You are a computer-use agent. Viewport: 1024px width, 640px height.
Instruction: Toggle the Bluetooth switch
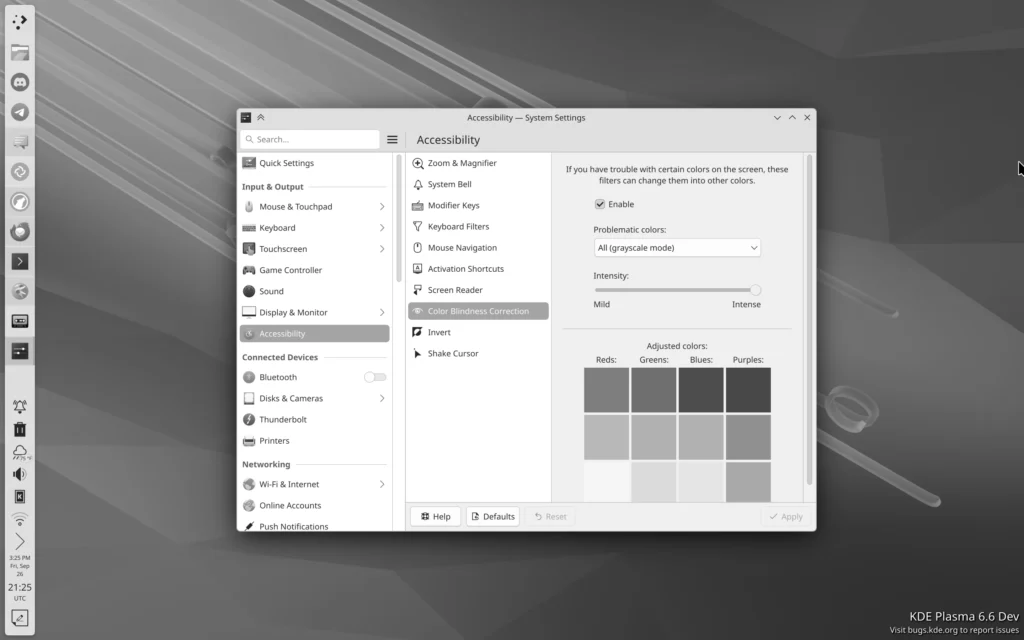click(375, 377)
